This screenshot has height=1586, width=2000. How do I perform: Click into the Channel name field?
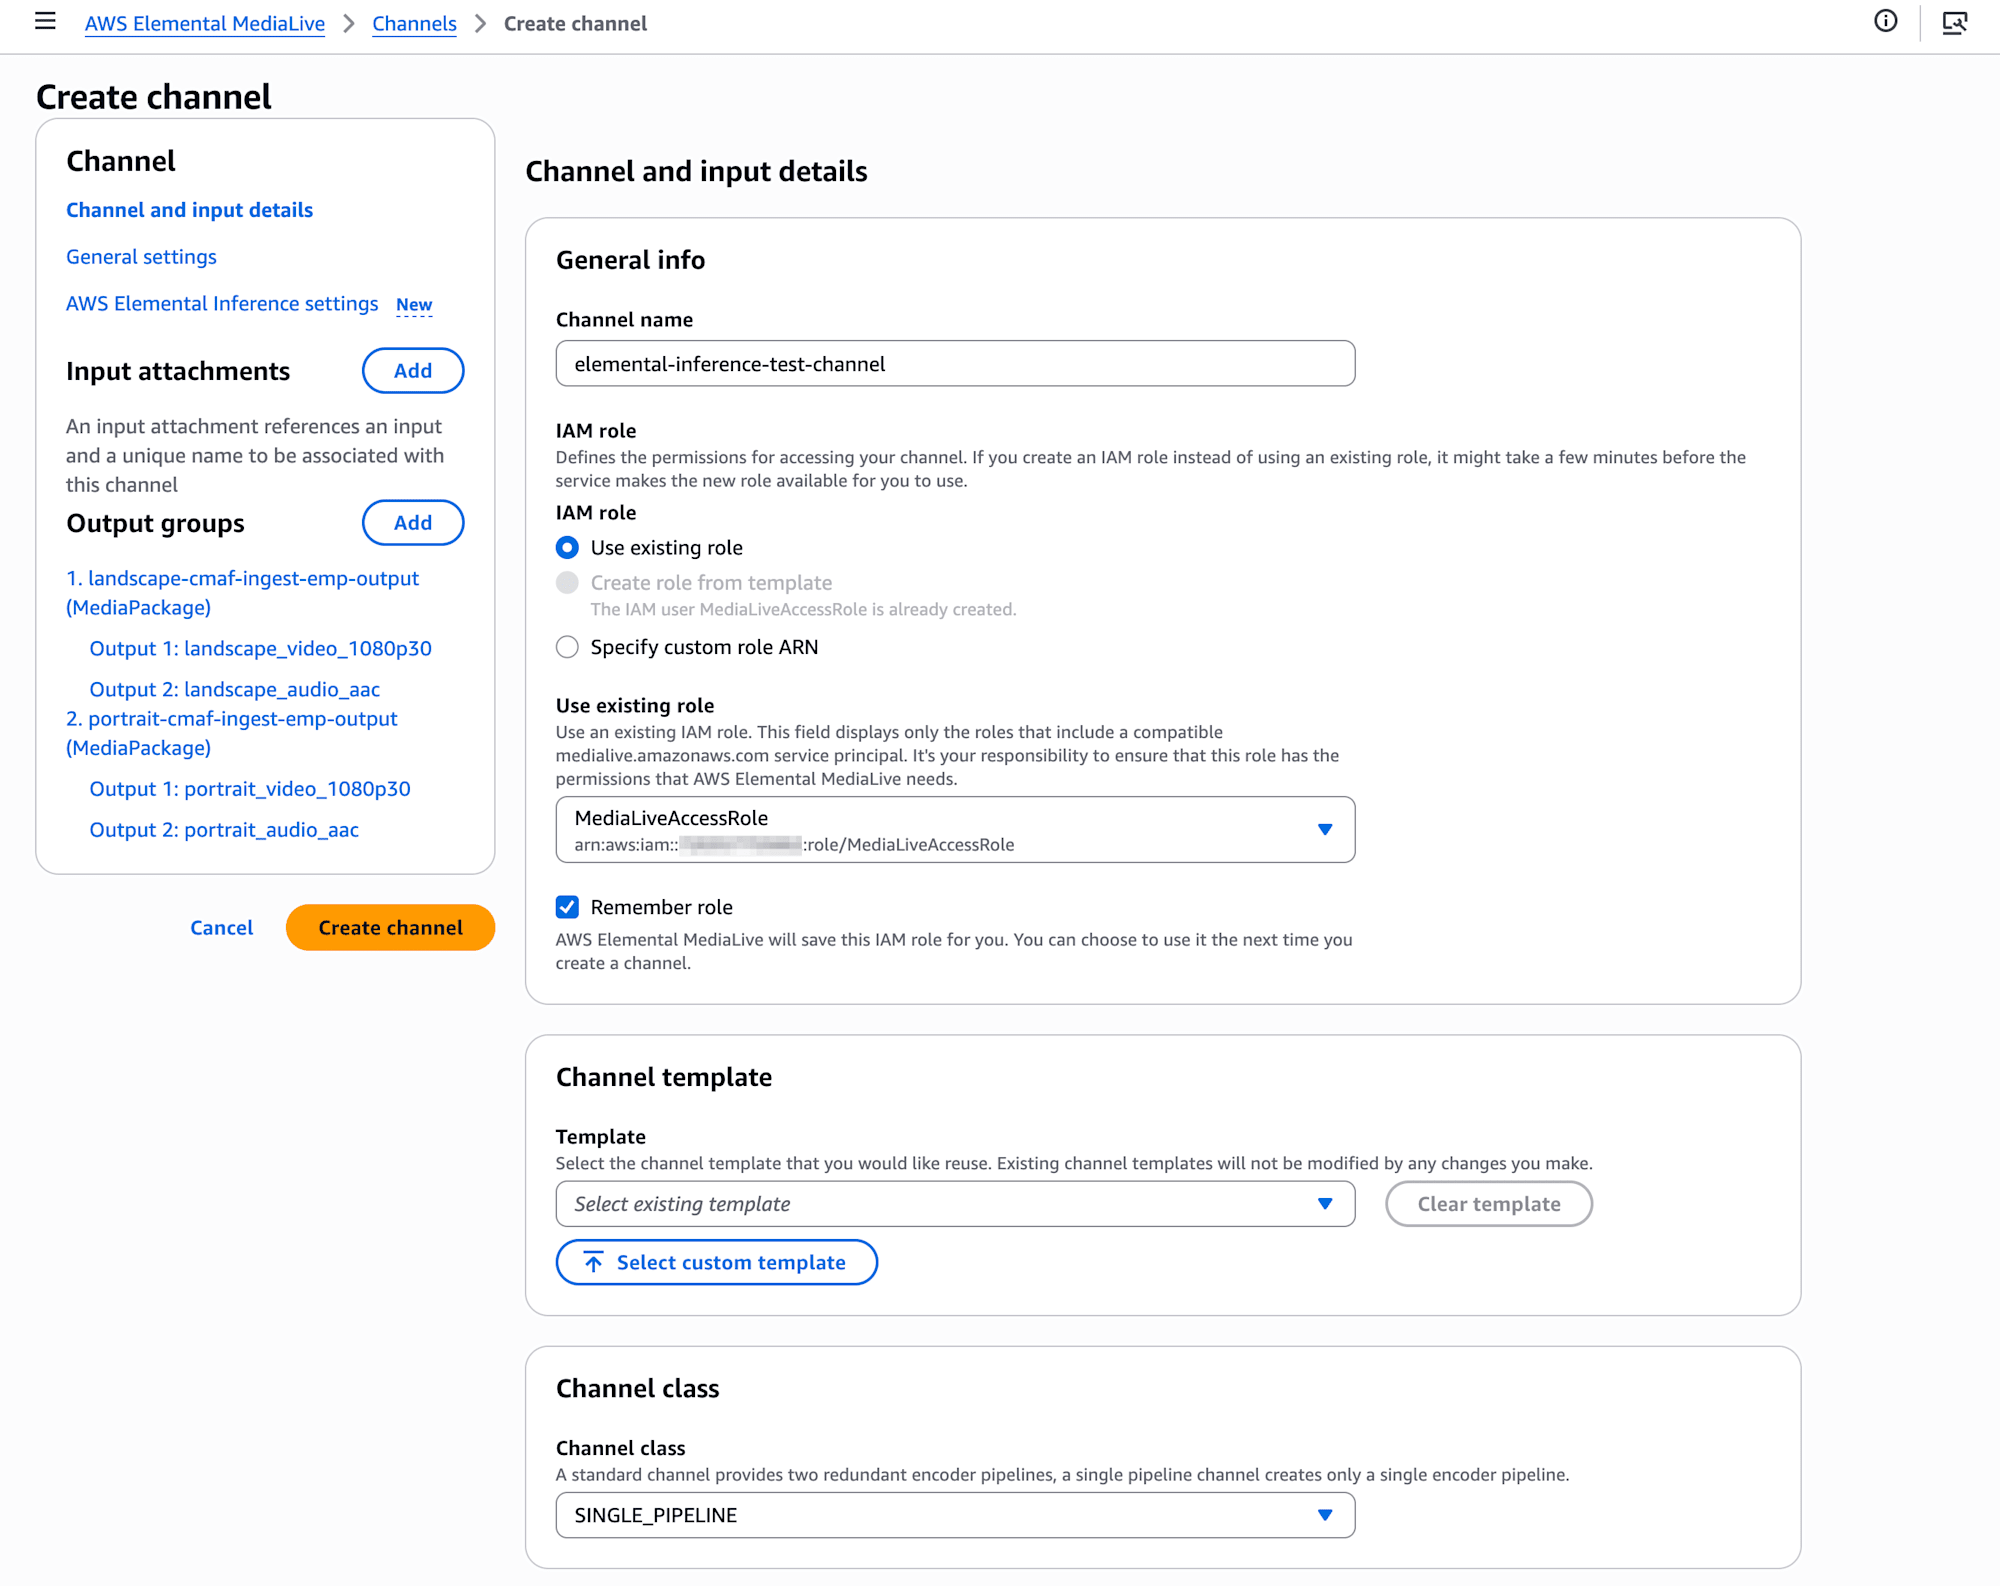(954, 364)
